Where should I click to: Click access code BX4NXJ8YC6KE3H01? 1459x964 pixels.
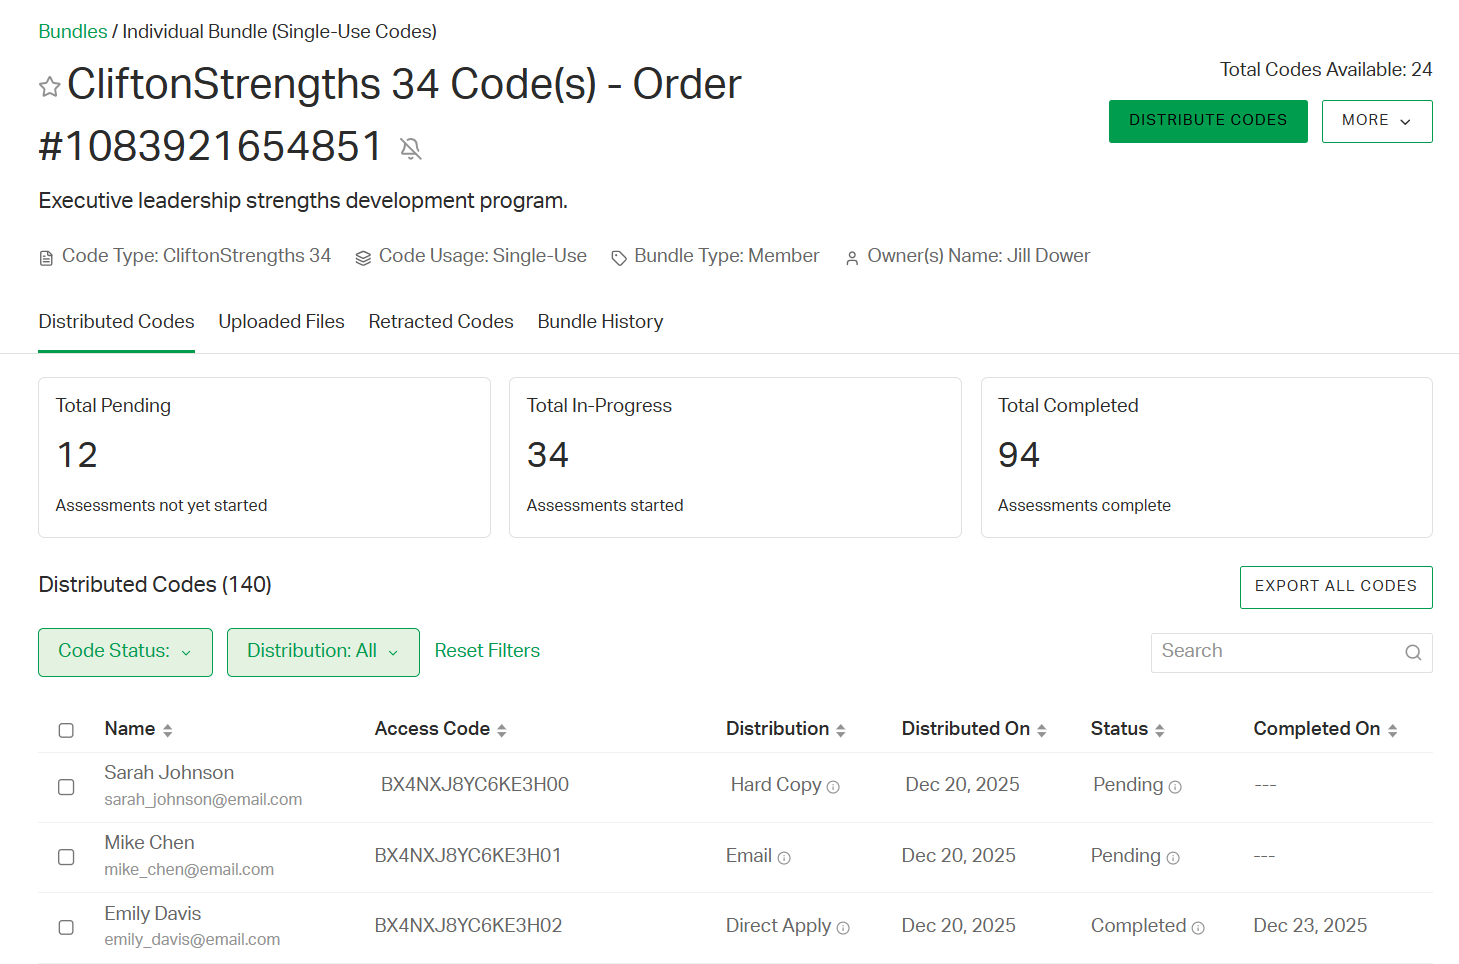point(468,856)
